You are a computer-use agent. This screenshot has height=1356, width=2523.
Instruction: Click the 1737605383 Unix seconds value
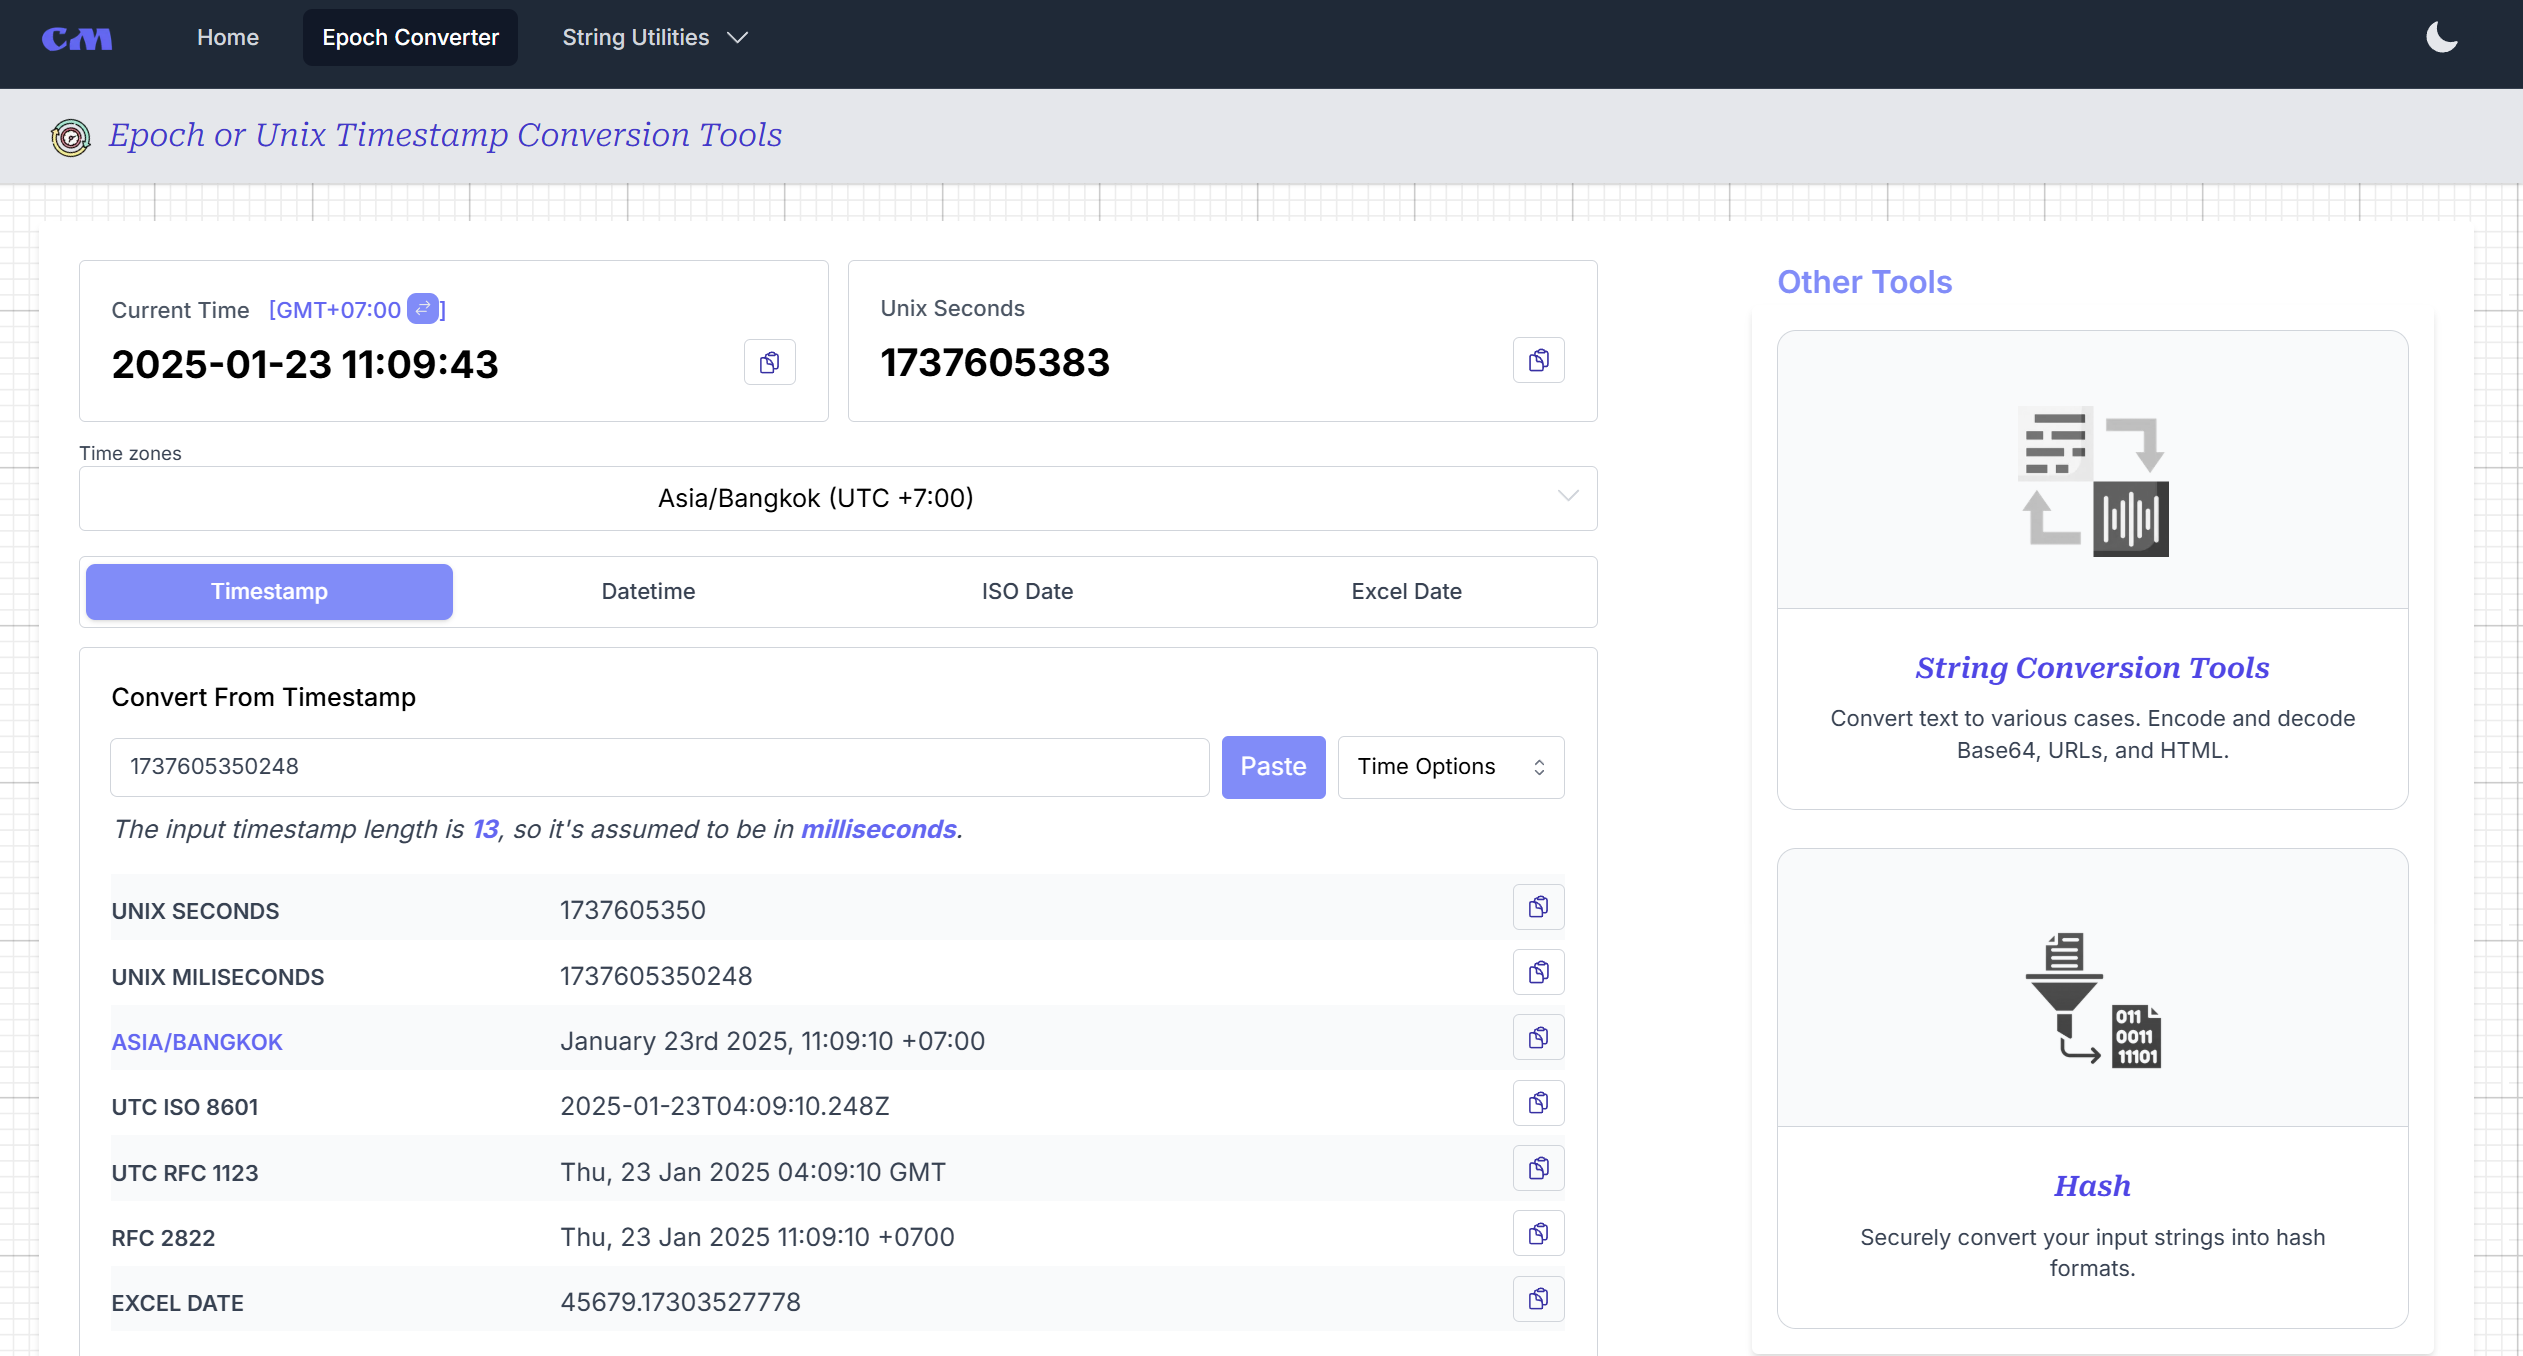(x=995, y=362)
